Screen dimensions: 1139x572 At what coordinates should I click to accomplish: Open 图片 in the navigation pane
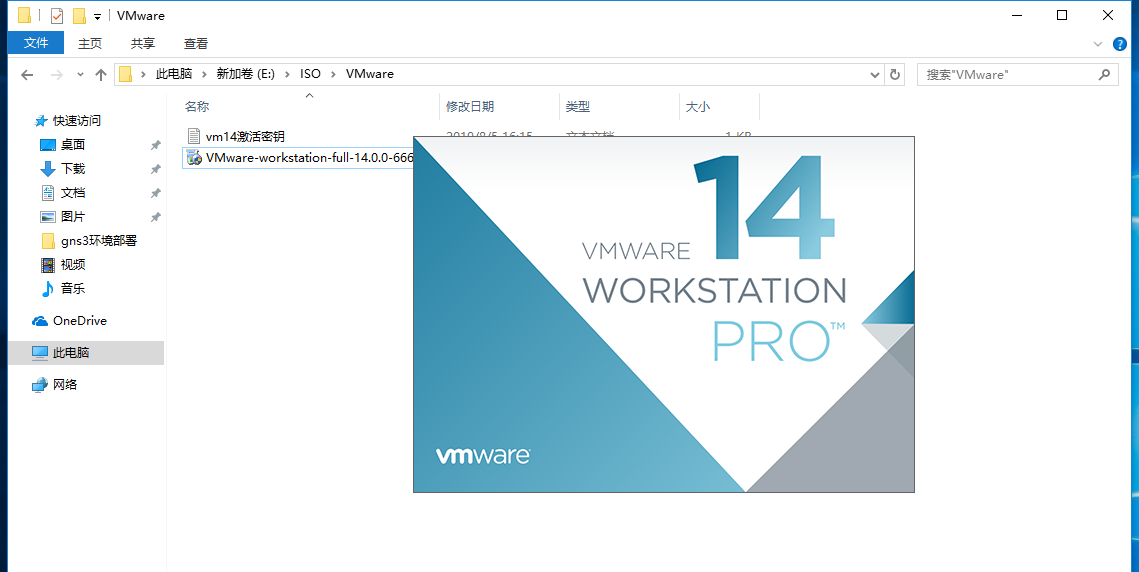[x=73, y=217]
